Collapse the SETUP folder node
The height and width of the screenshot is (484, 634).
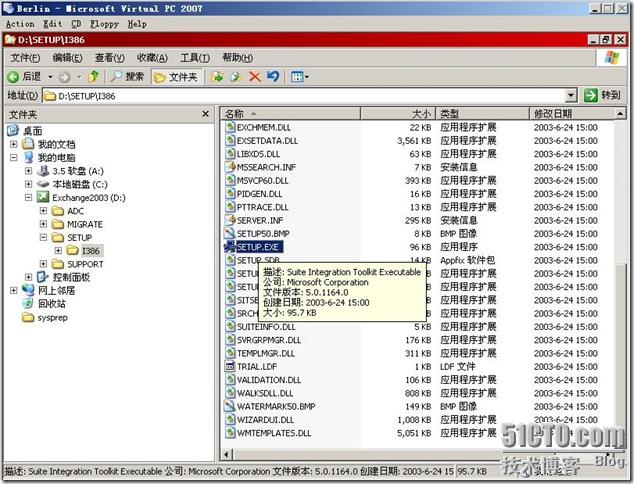click(43, 237)
